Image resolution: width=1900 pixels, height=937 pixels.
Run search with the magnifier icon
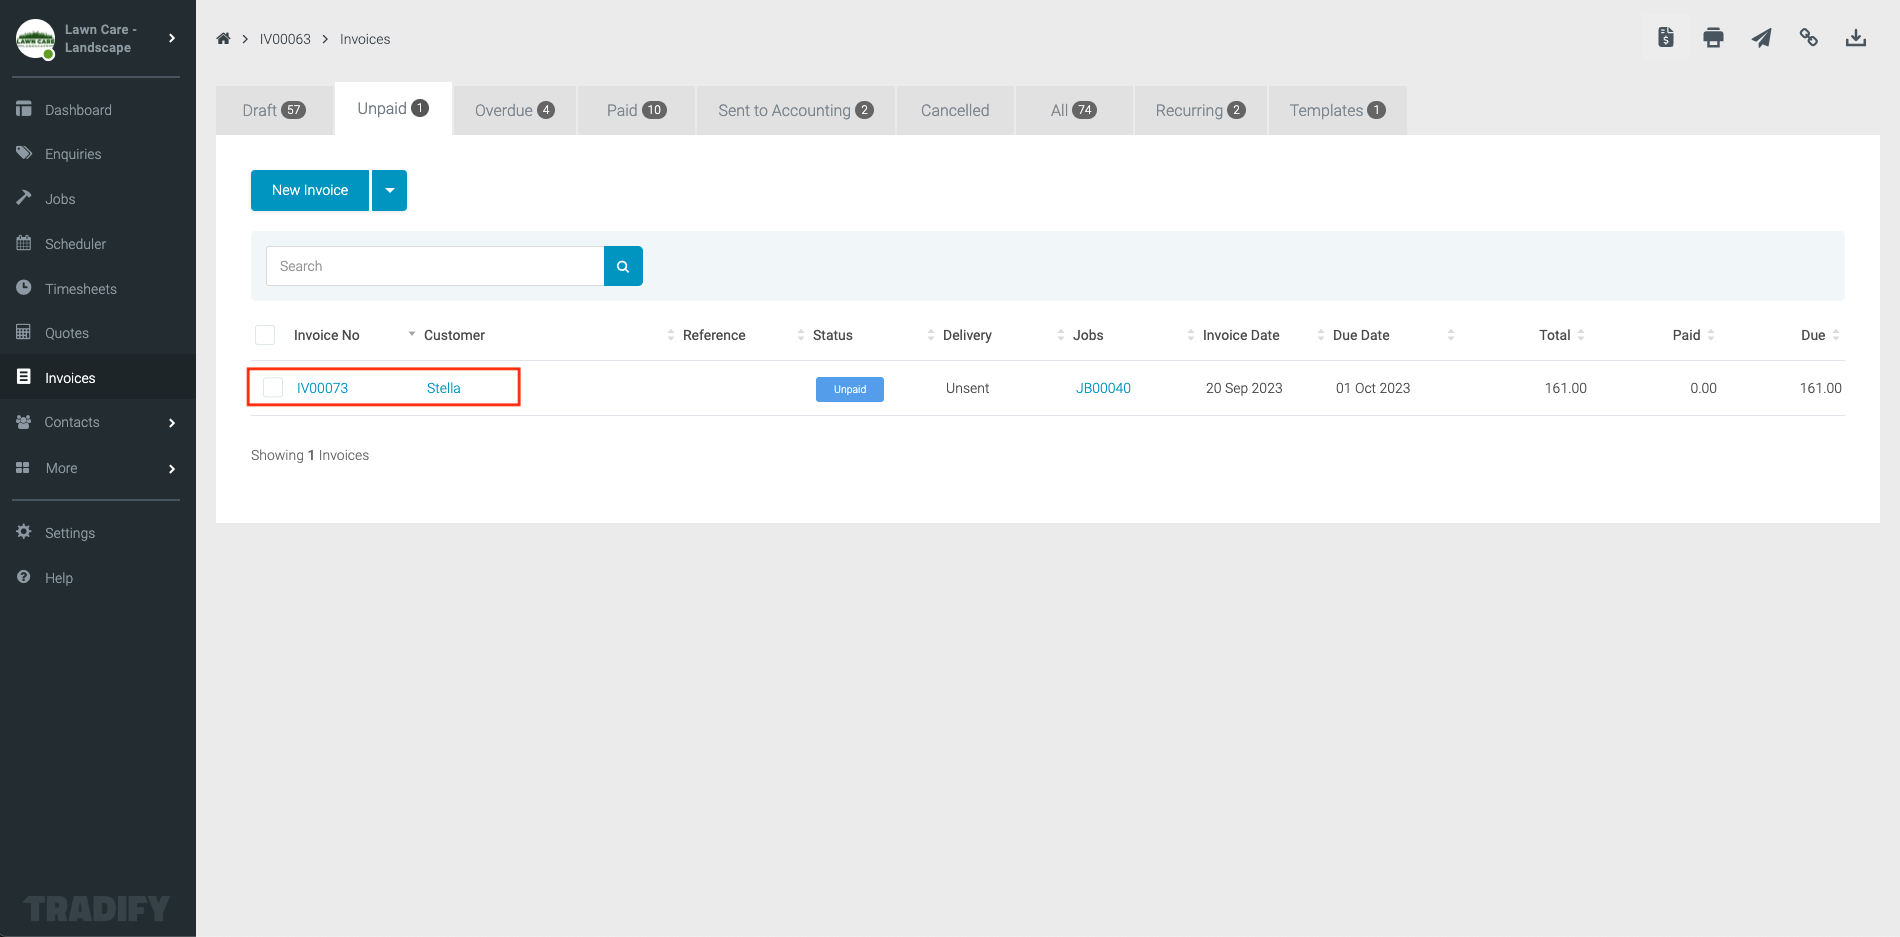[622, 266]
